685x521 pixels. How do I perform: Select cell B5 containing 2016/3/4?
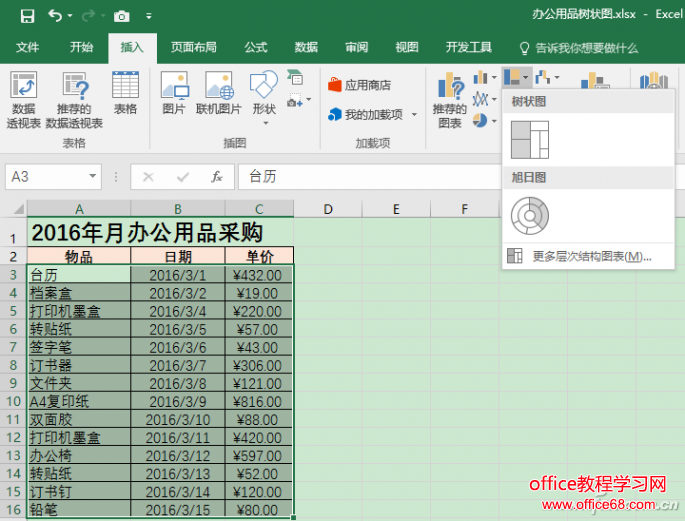[x=177, y=311]
